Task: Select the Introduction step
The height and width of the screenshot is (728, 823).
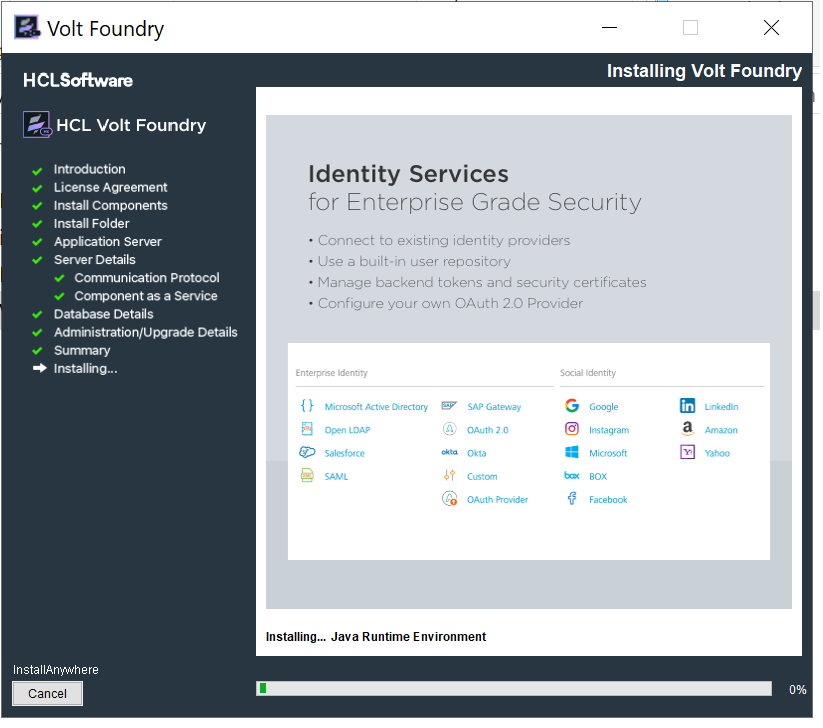Action: pos(89,169)
